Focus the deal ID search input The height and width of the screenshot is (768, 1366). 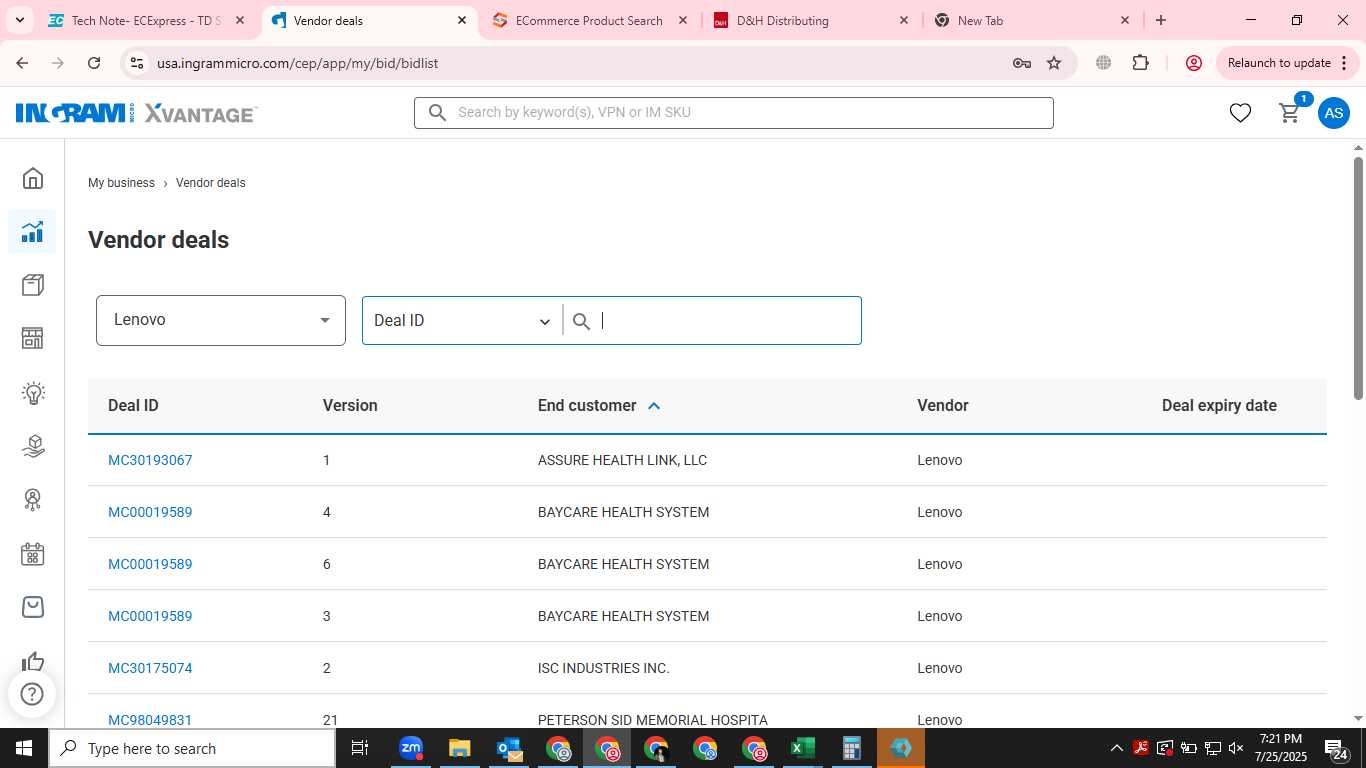pyautogui.click(x=728, y=321)
